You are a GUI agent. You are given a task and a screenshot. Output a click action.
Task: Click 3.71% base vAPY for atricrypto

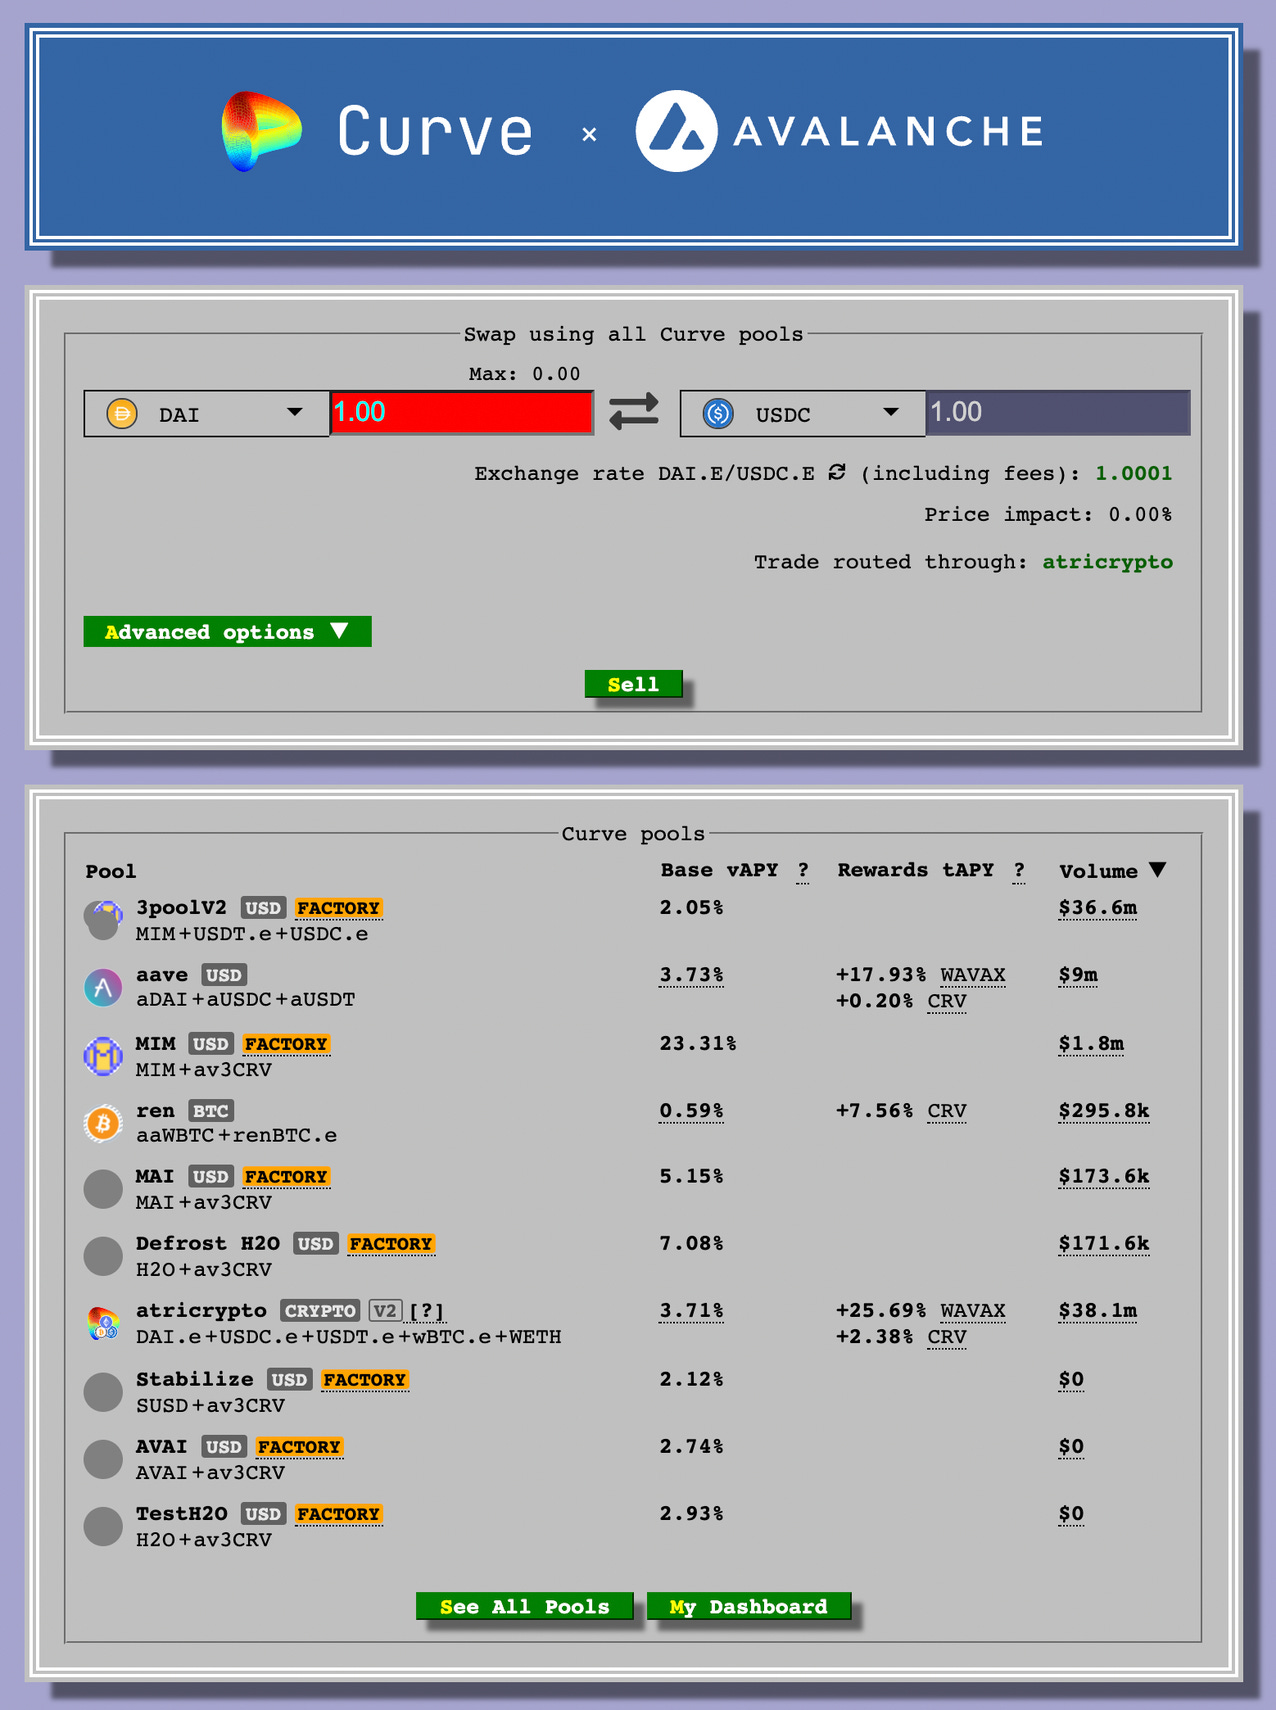click(691, 1311)
